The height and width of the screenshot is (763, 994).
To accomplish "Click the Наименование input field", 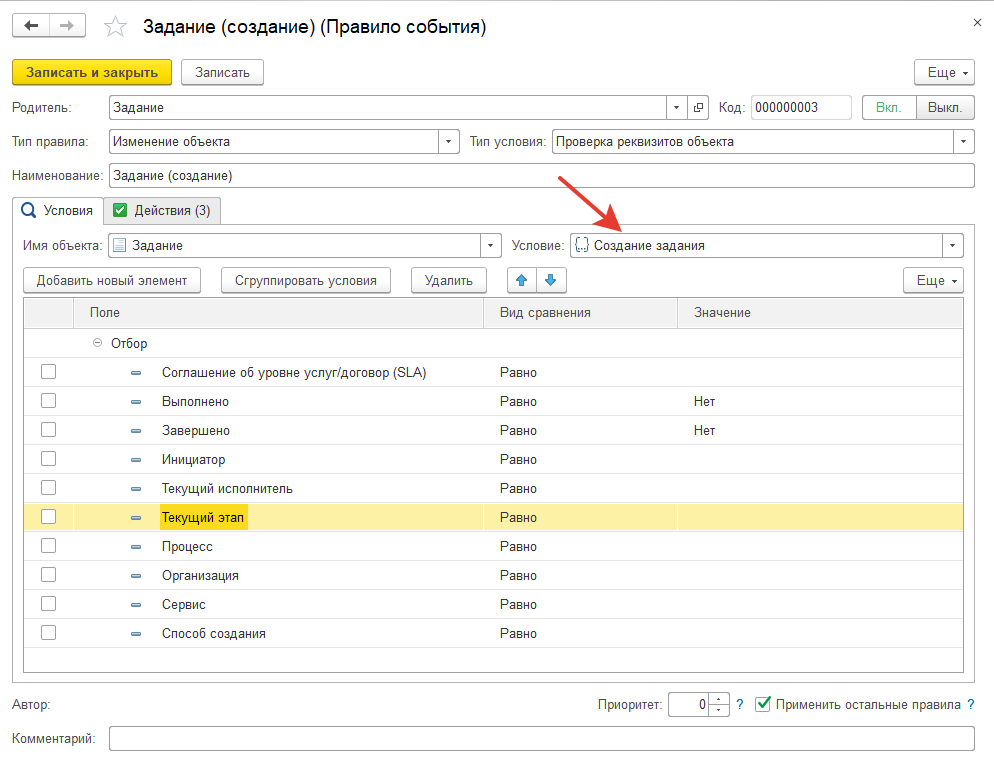I will [541, 176].
